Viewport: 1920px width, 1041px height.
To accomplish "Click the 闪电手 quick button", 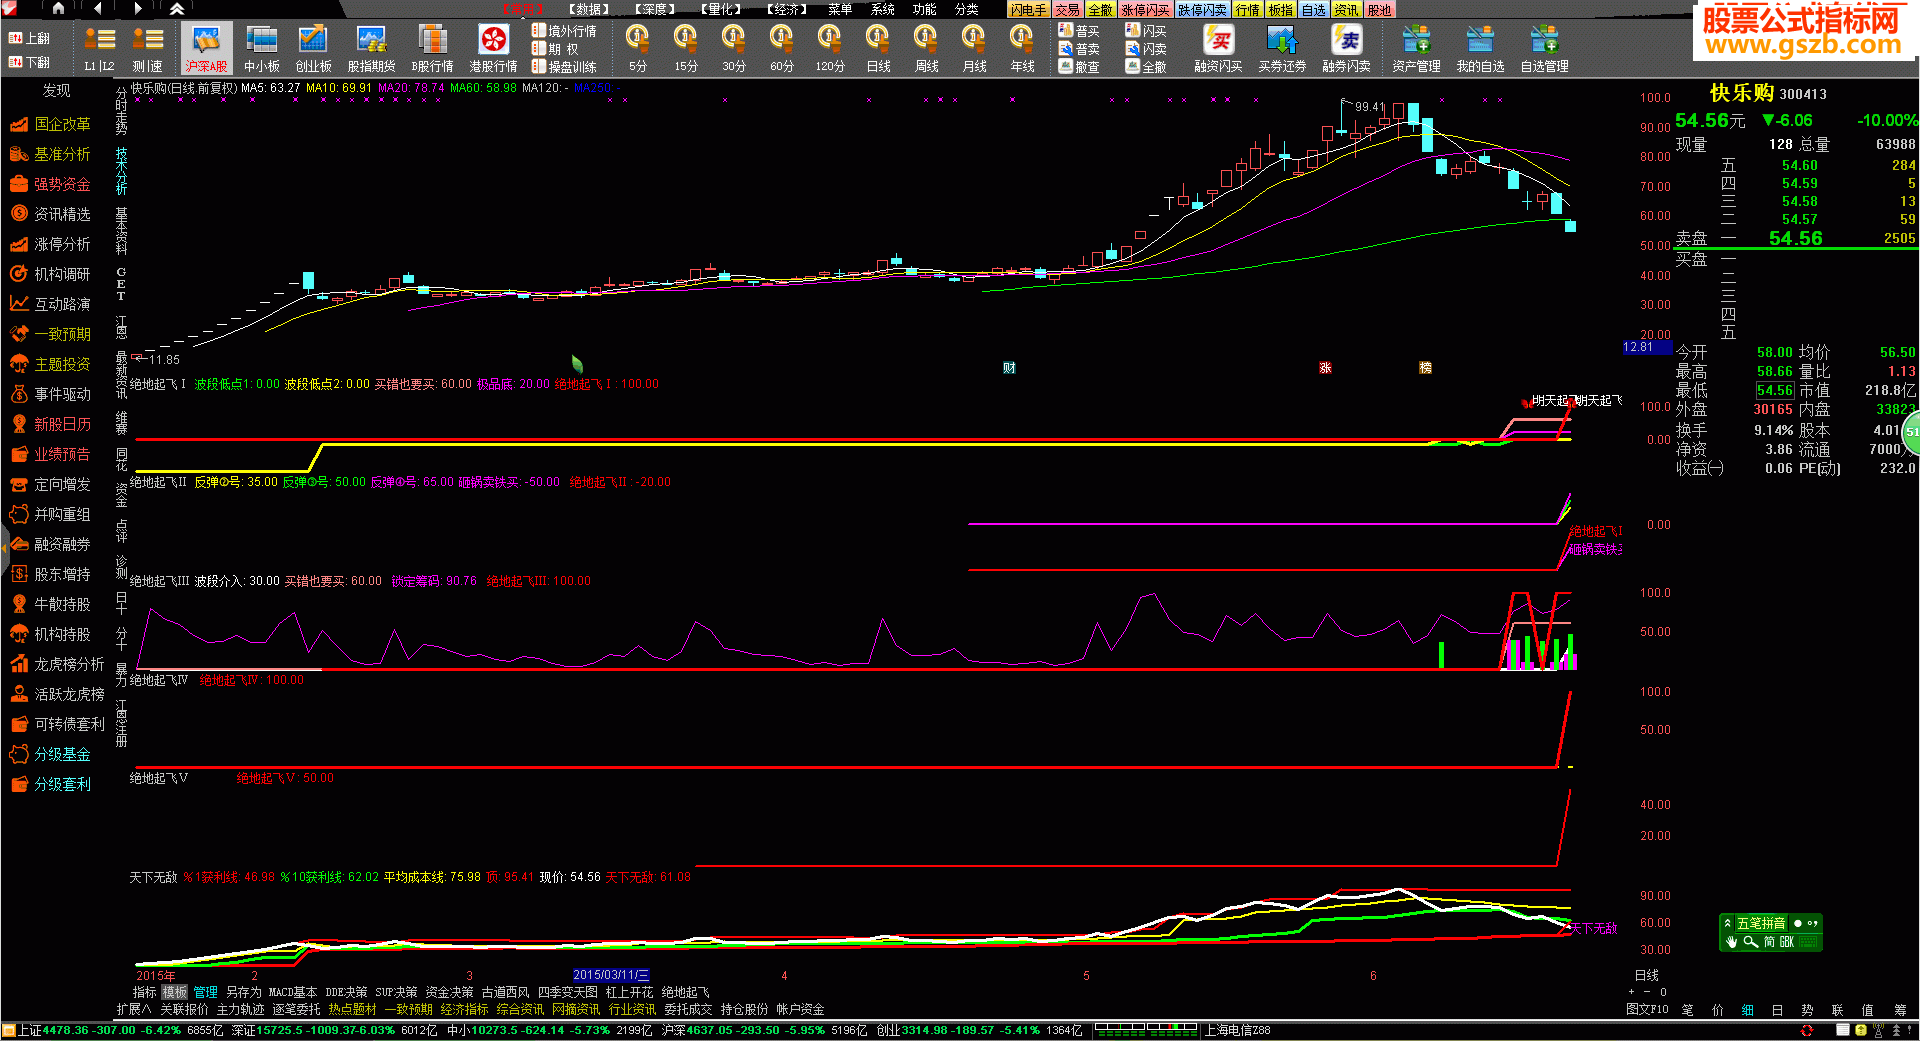I will coord(1028,10).
